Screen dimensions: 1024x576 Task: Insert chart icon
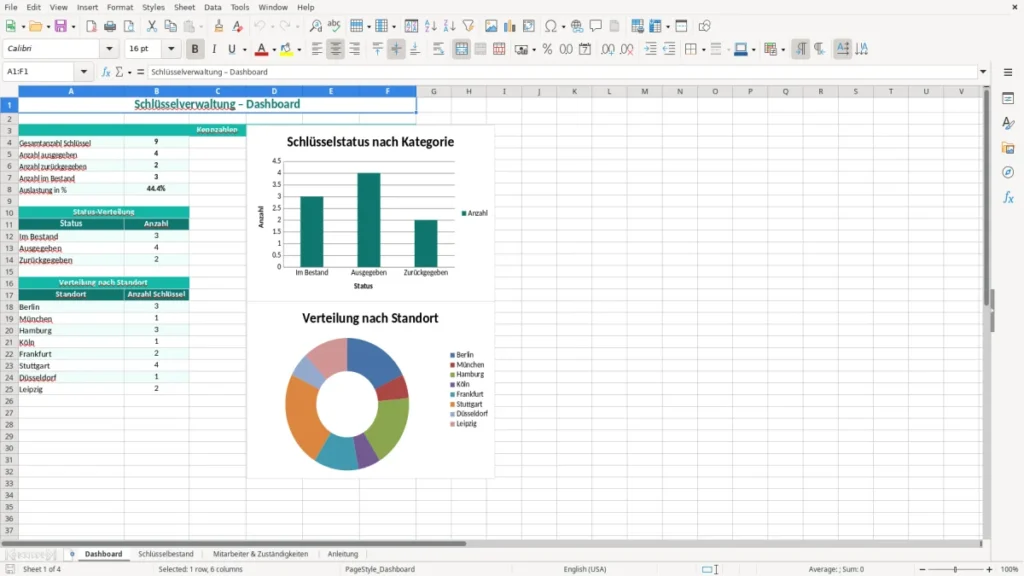tap(510, 26)
